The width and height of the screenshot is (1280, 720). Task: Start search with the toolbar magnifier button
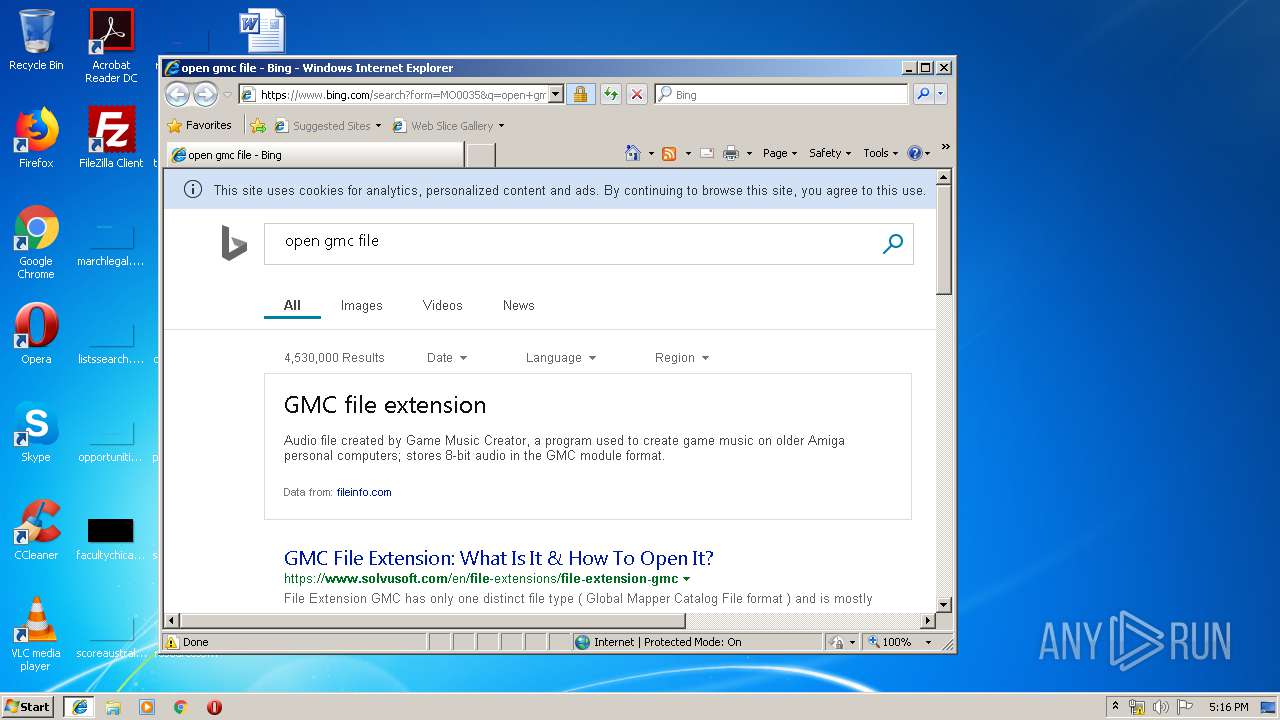point(923,95)
